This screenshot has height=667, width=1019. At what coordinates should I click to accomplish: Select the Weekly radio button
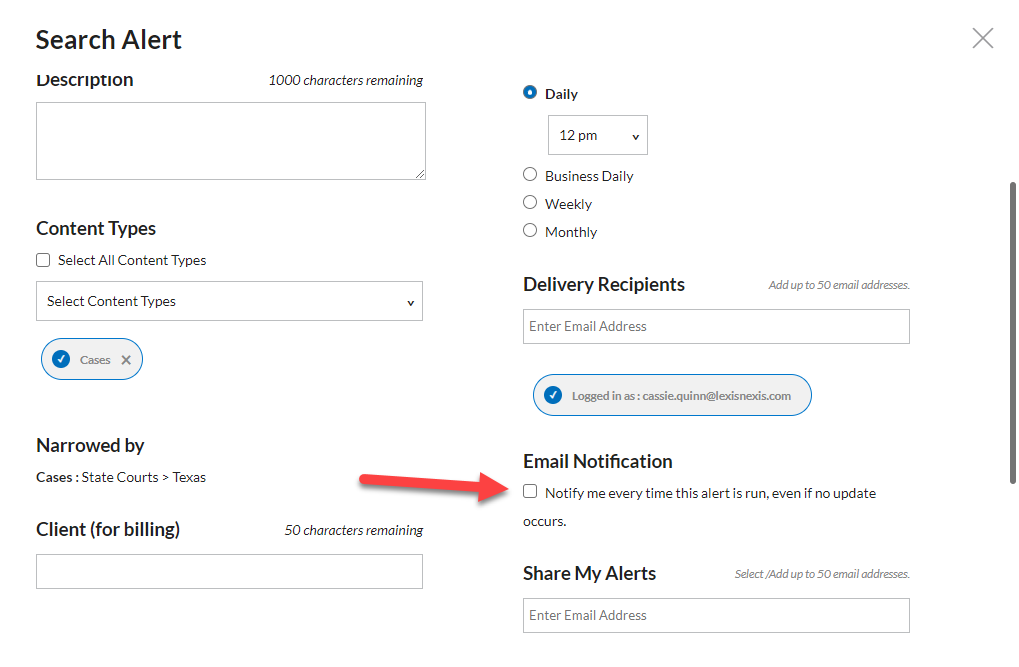pos(530,202)
